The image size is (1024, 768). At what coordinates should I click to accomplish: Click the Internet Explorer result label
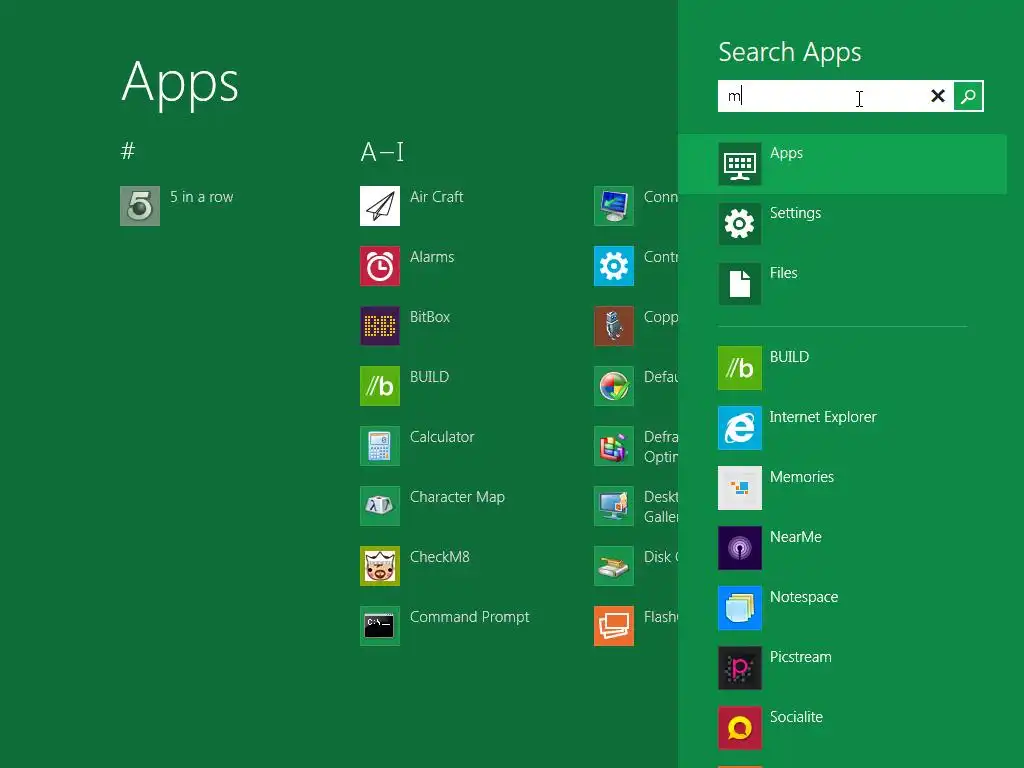pos(823,417)
